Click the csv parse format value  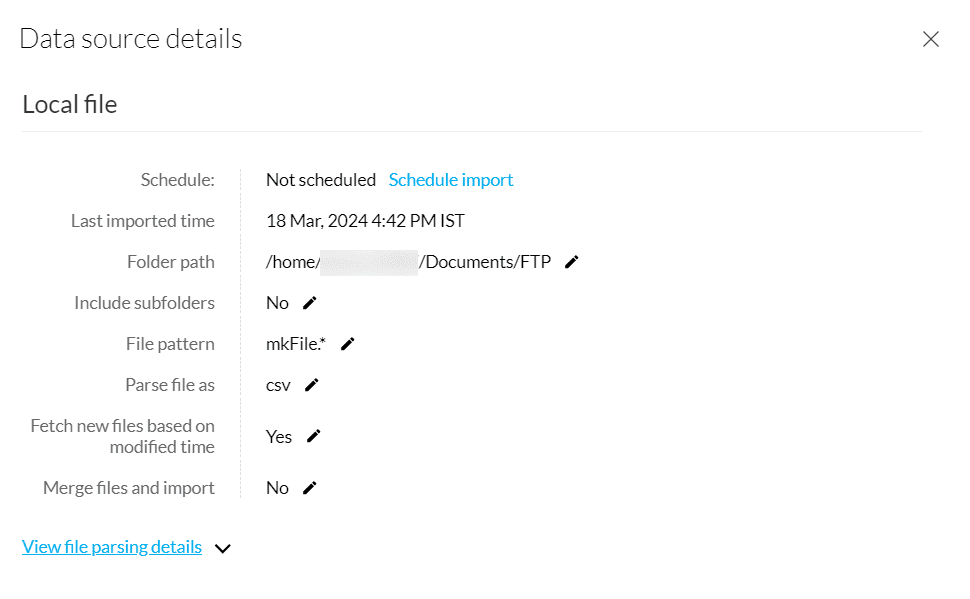click(x=278, y=385)
